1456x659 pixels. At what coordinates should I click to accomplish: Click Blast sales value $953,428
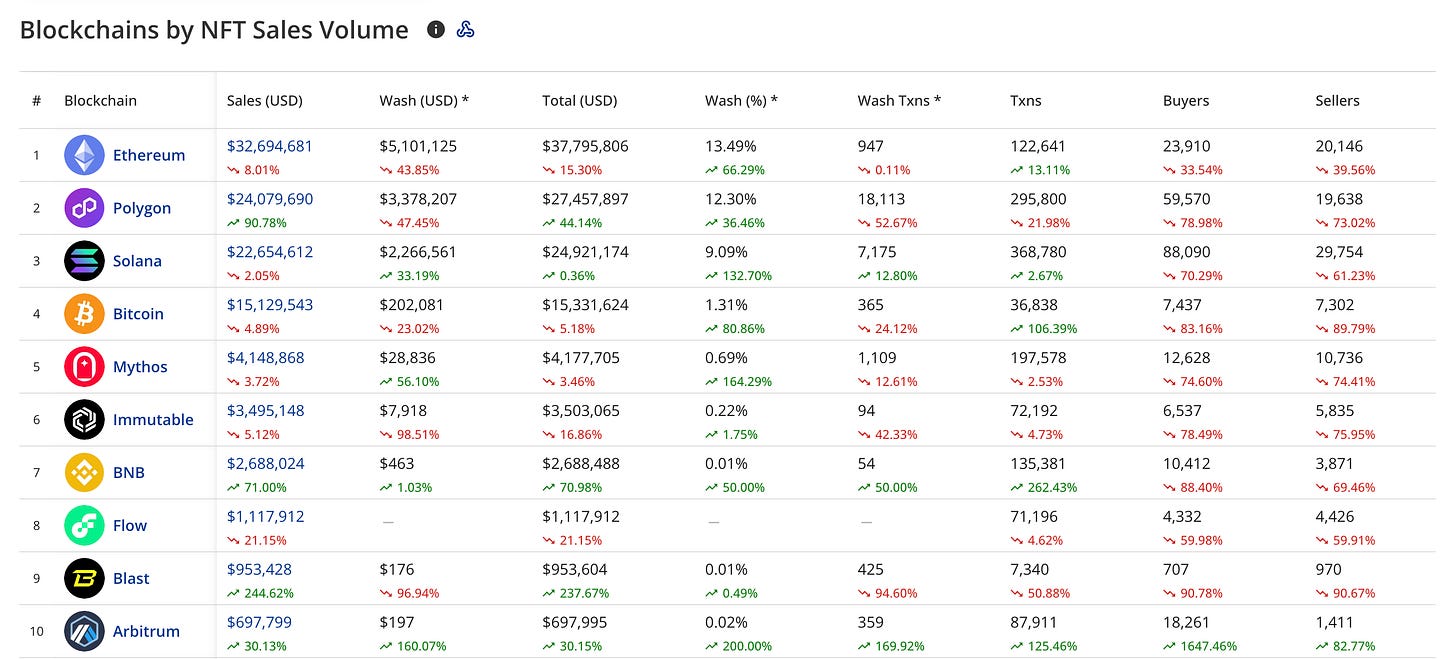coord(260,570)
